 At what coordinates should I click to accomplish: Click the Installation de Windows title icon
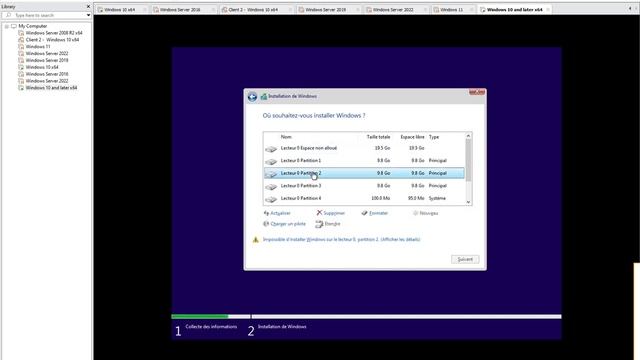point(264,96)
